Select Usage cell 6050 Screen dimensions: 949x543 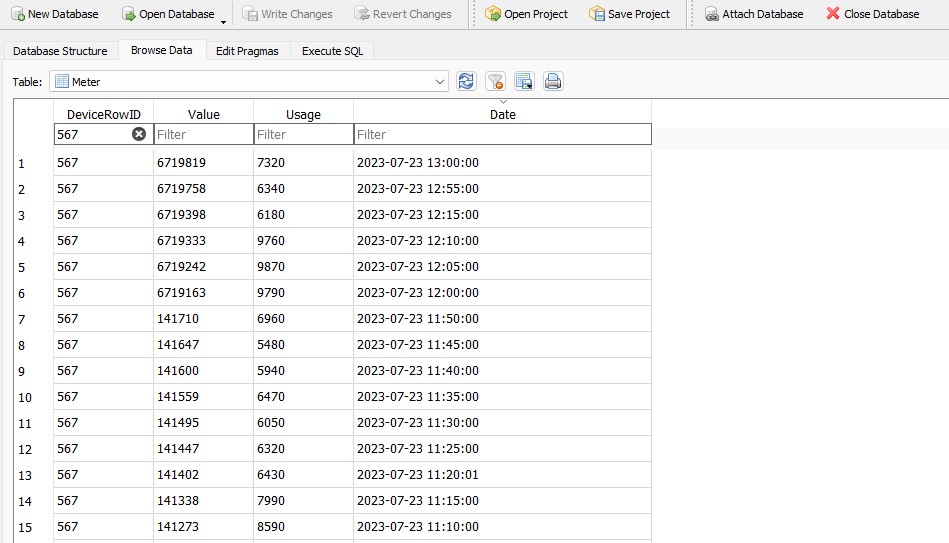pos(303,423)
